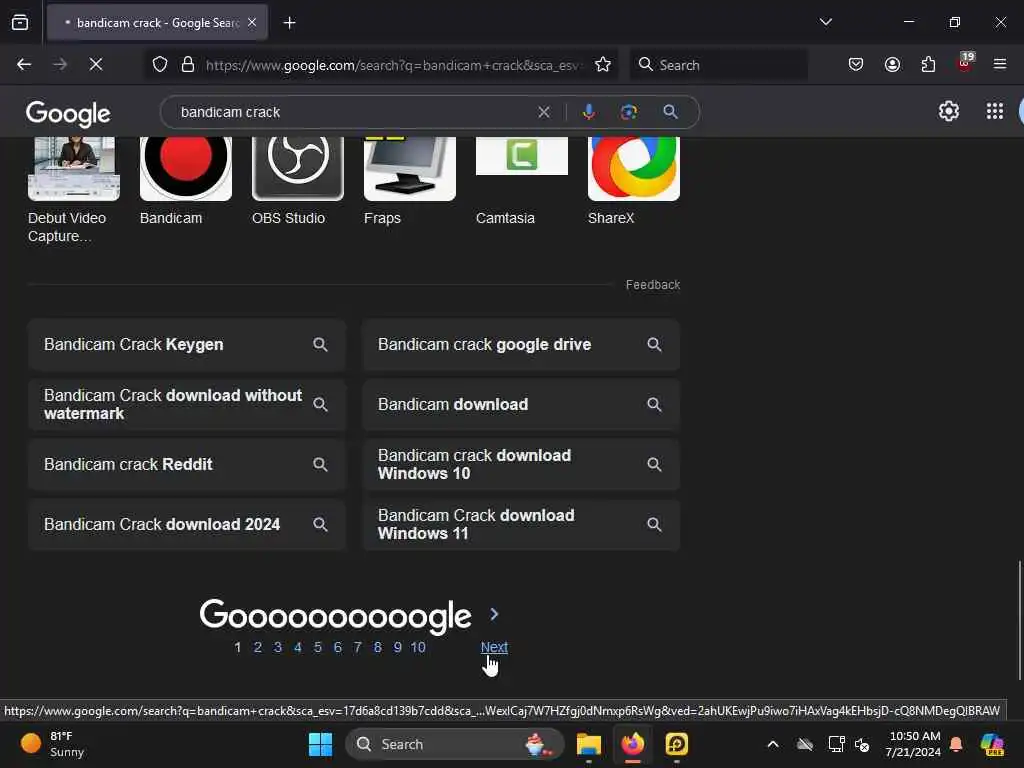1024x768 pixels.
Task: Go to results page 9
Action: 397,647
